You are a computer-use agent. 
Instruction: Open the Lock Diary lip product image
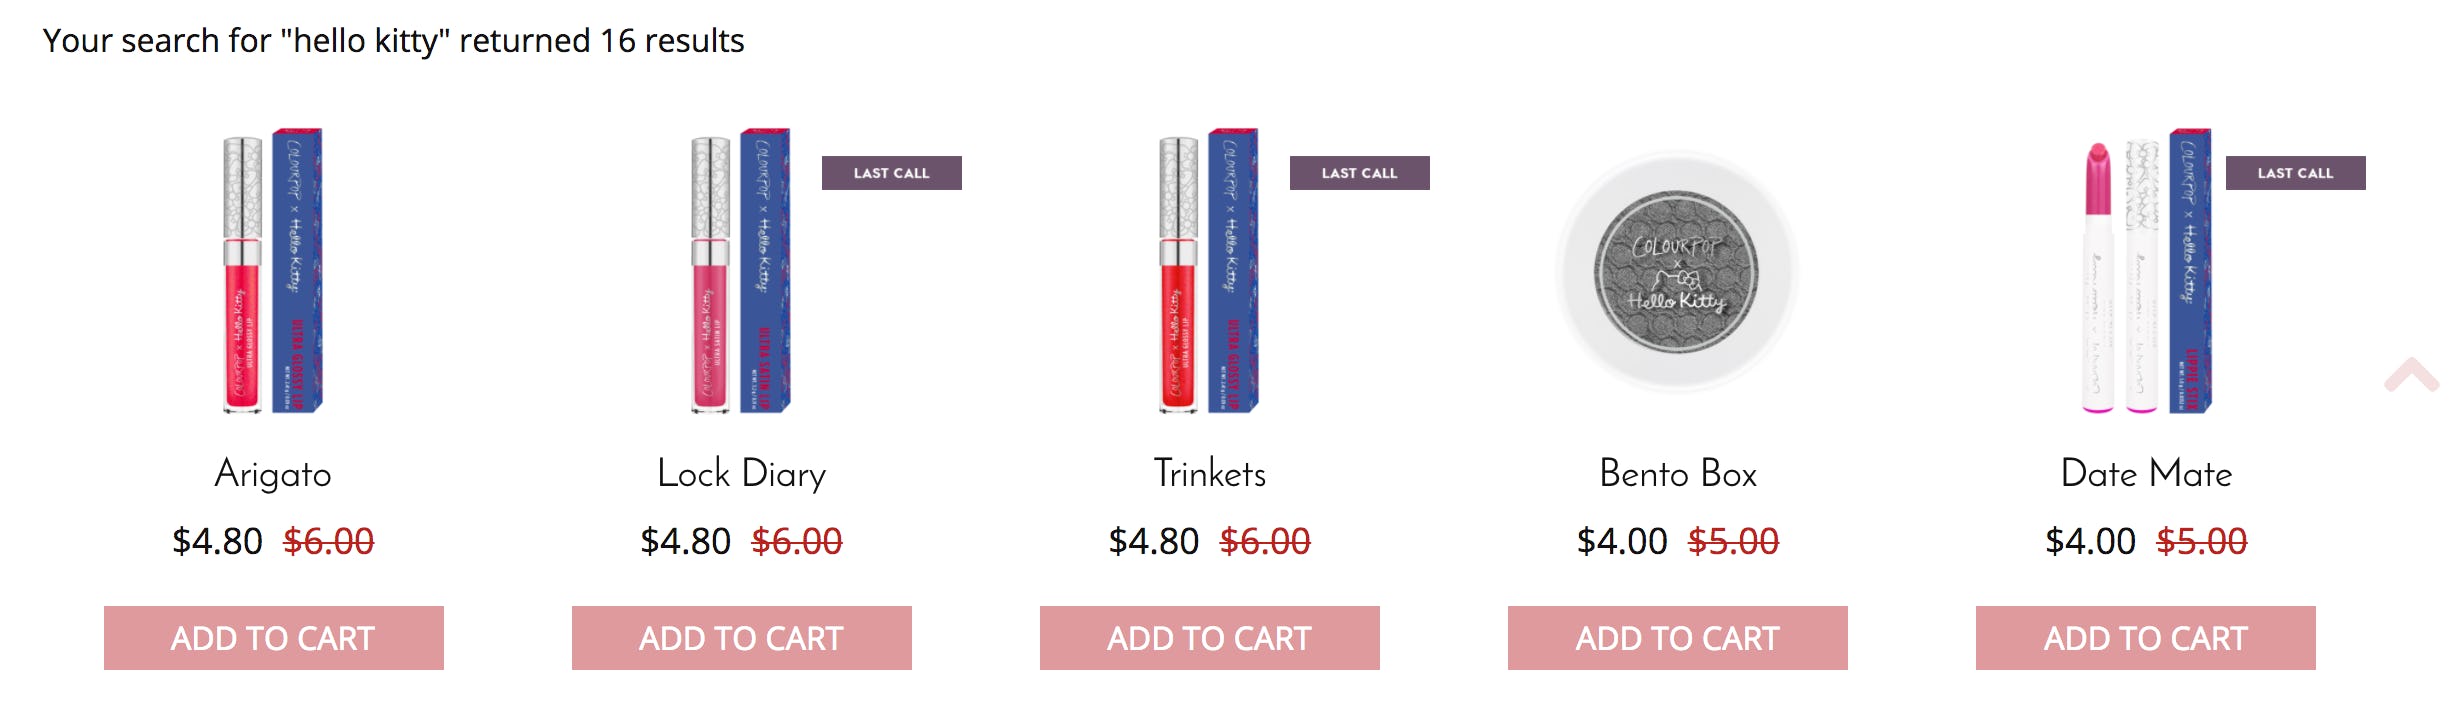741,270
